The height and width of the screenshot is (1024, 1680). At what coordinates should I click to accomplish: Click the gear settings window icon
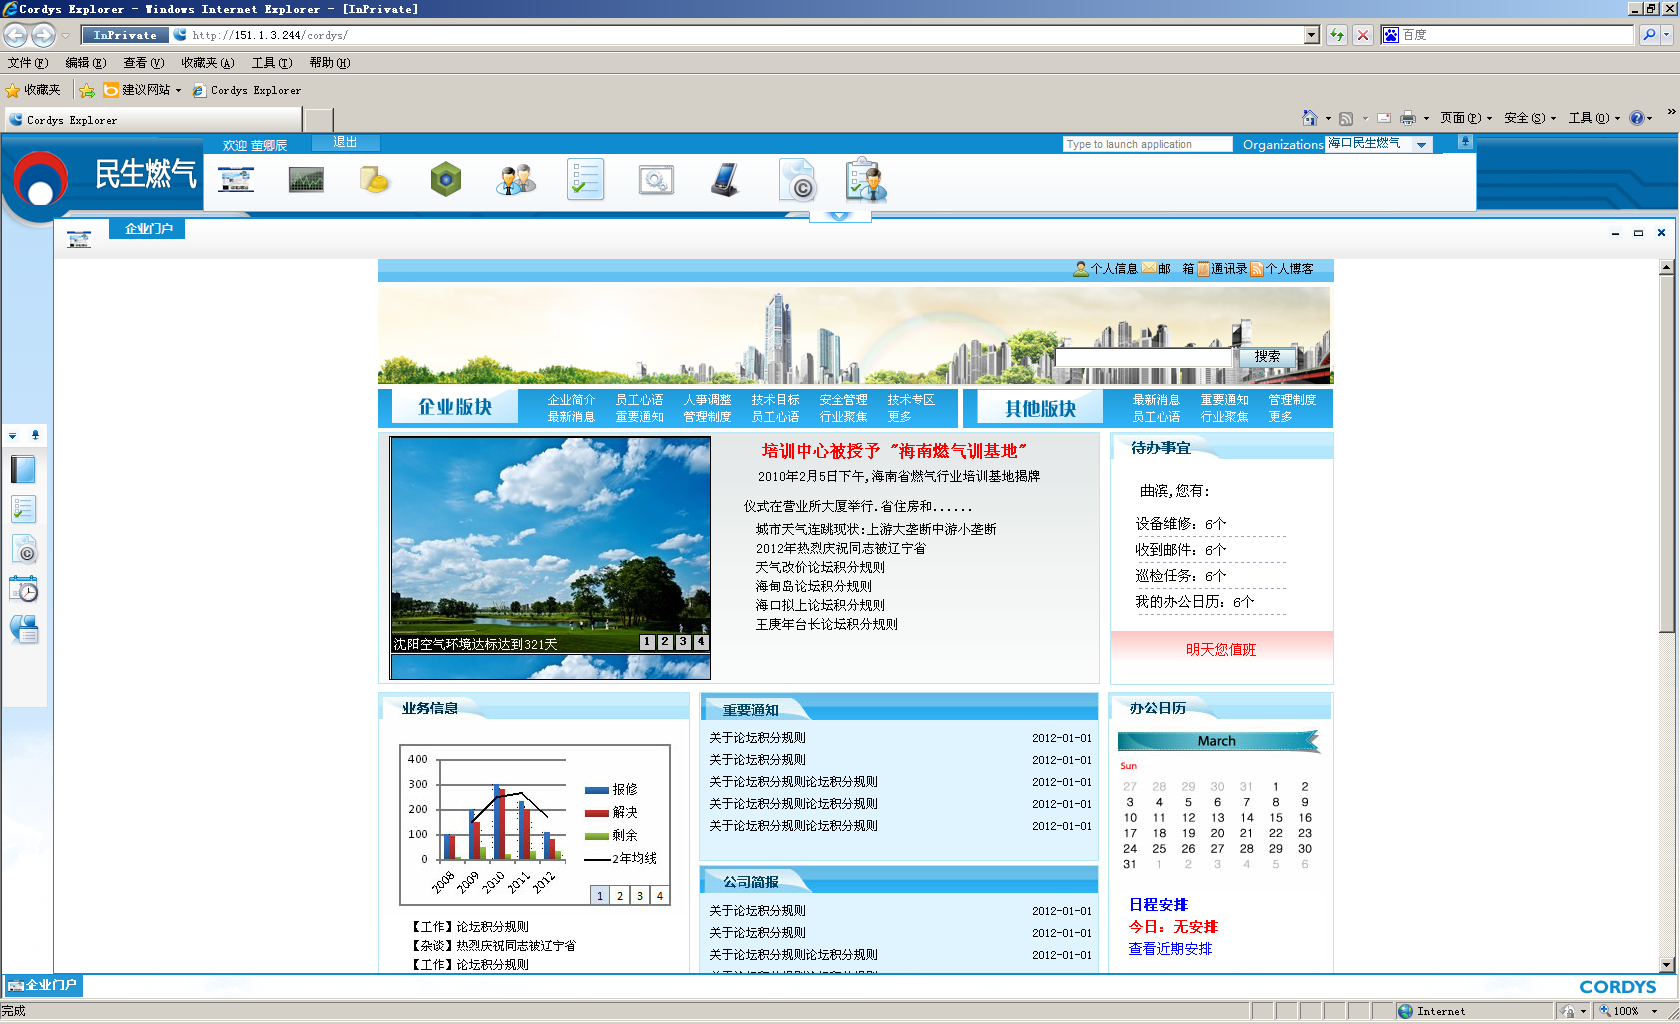click(656, 180)
